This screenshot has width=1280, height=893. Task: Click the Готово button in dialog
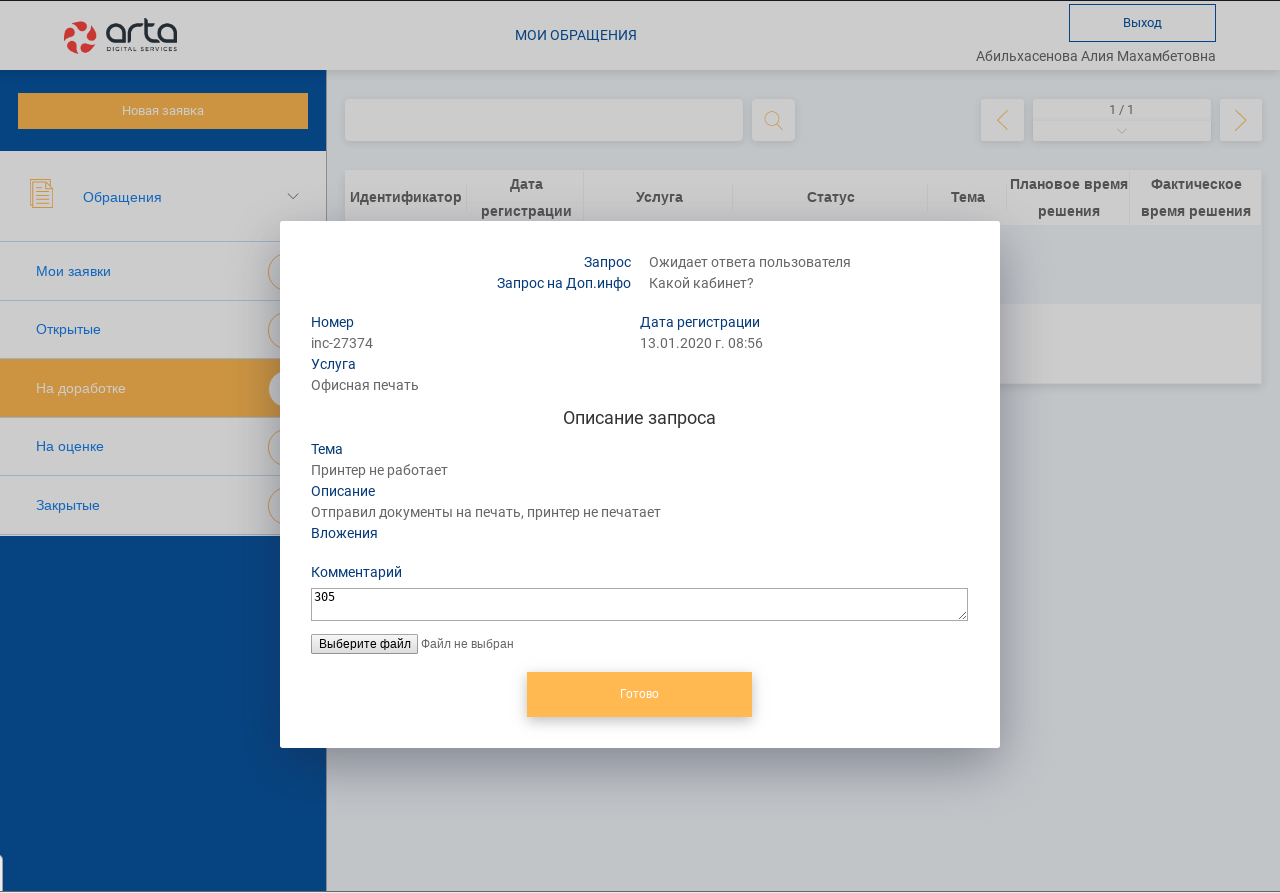pos(639,694)
